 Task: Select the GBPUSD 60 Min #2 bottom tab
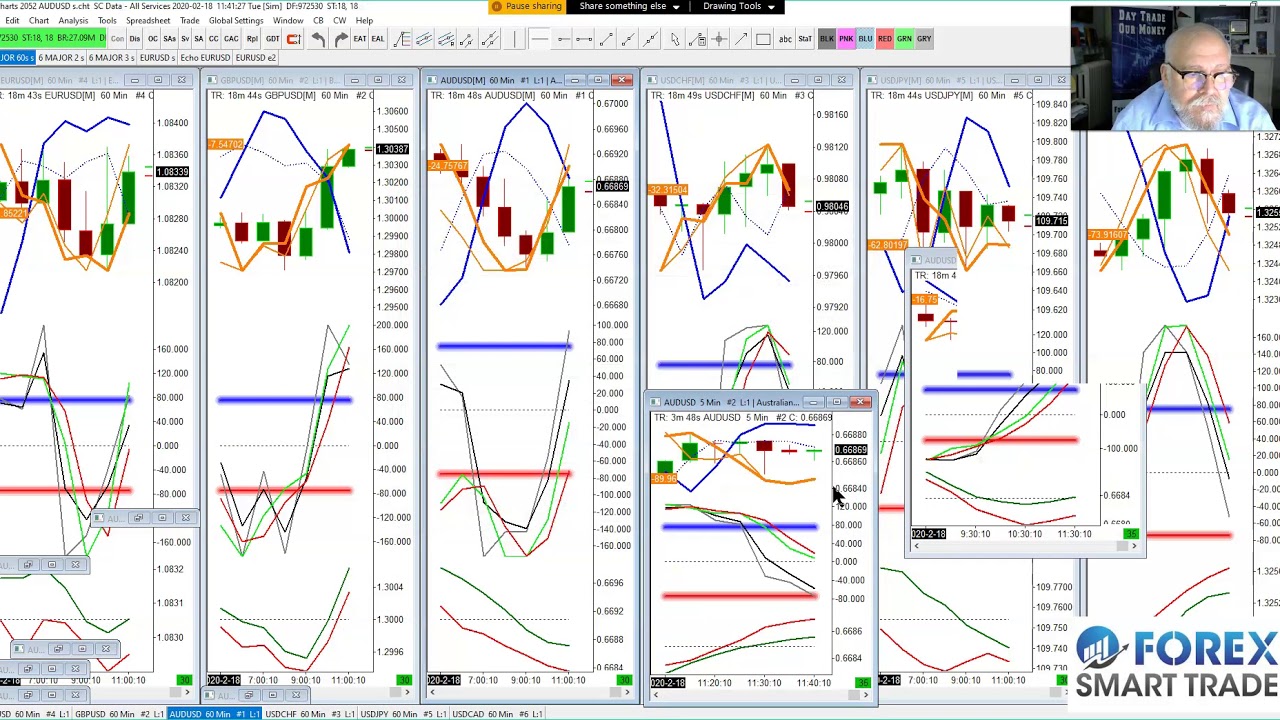119,714
